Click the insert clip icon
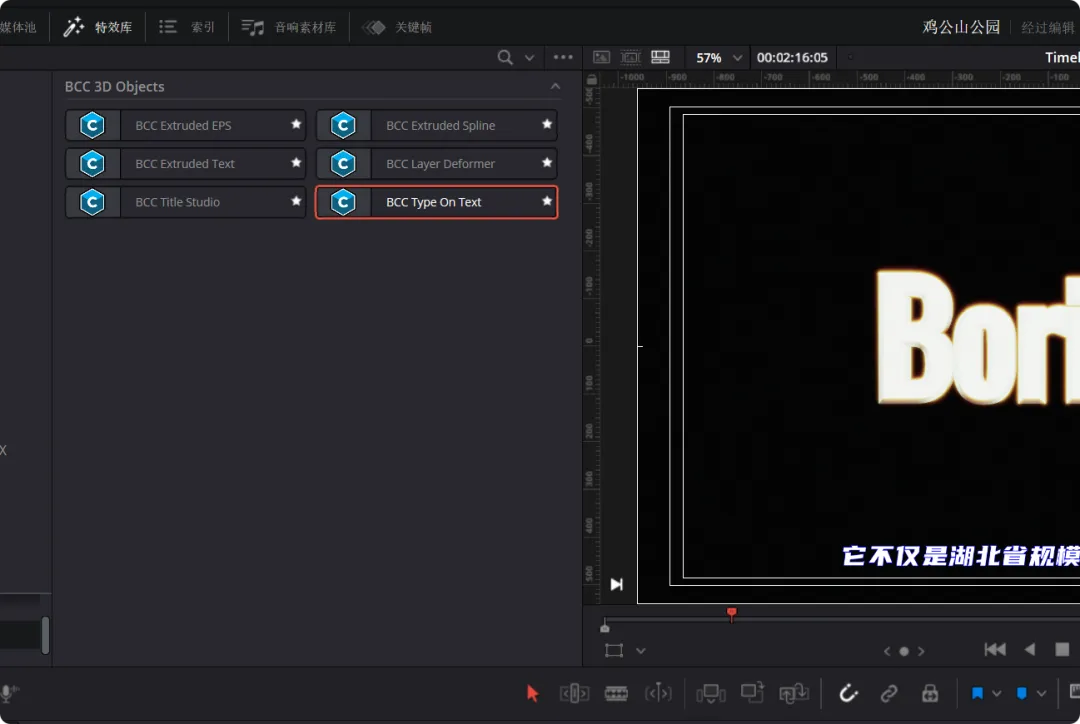Screen dimensions: 1080x724 click(x=711, y=693)
